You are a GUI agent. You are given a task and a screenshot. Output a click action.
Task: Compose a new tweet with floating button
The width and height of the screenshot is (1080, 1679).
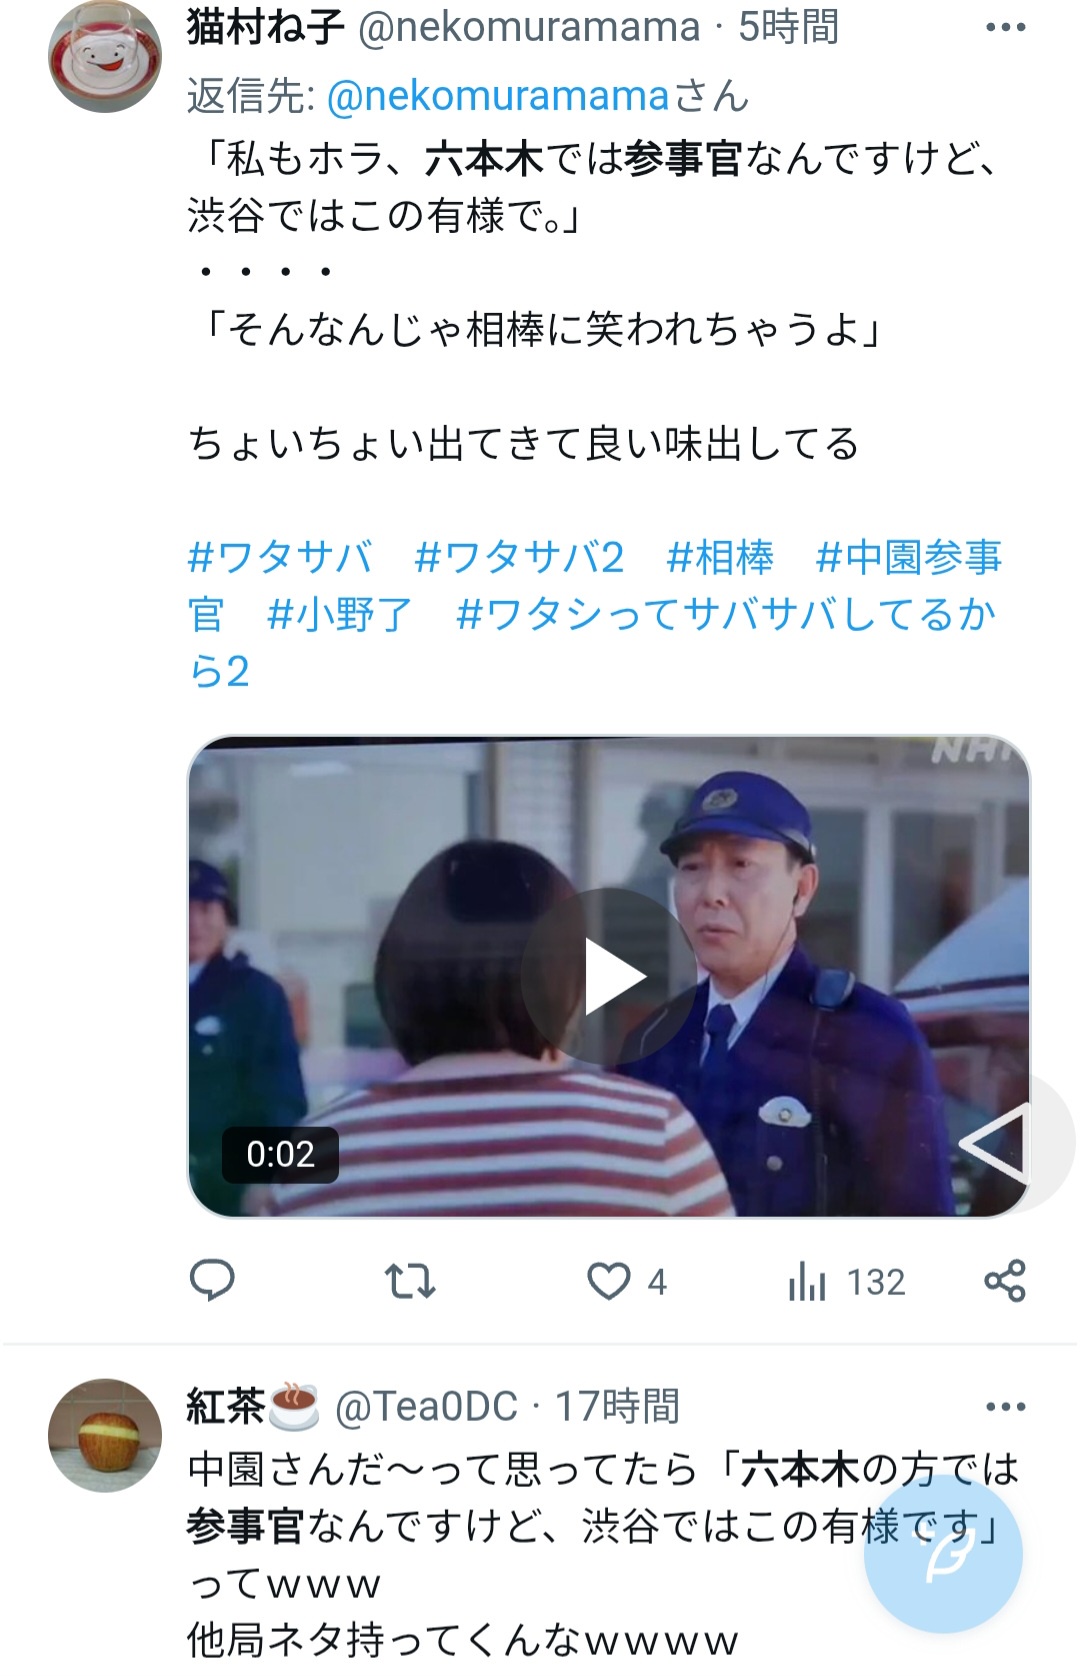point(943,1554)
